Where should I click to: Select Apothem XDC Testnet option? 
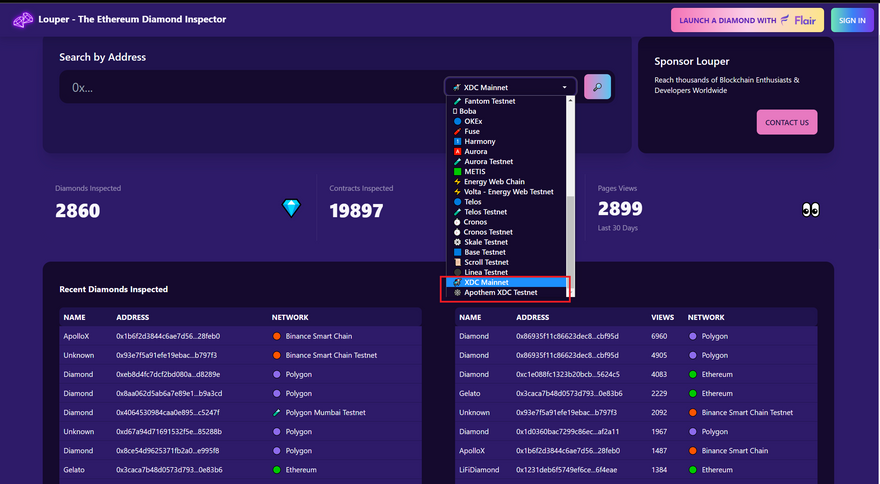click(x=500, y=293)
